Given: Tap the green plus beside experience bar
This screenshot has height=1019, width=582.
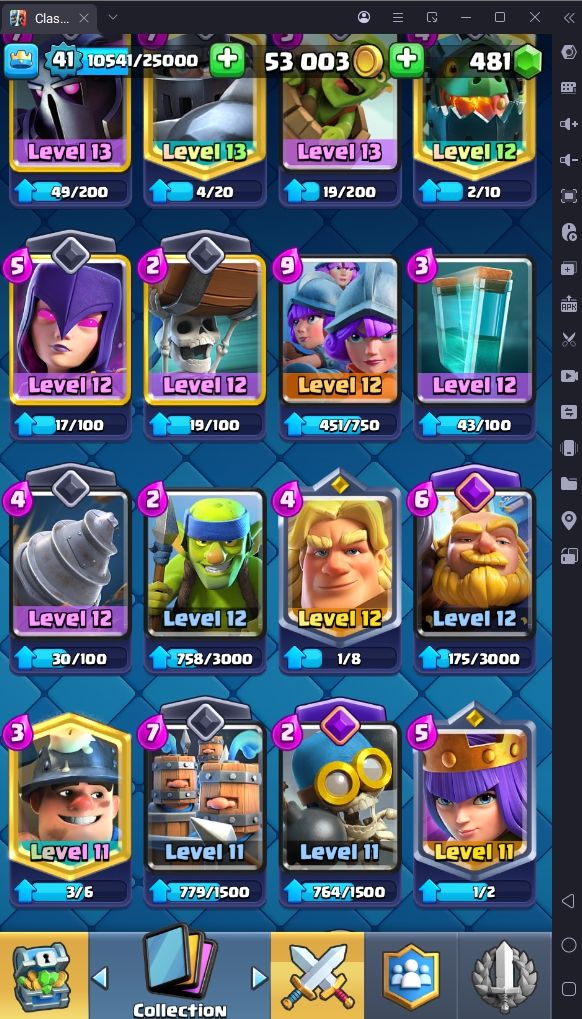Looking at the screenshot, I should coord(227,60).
